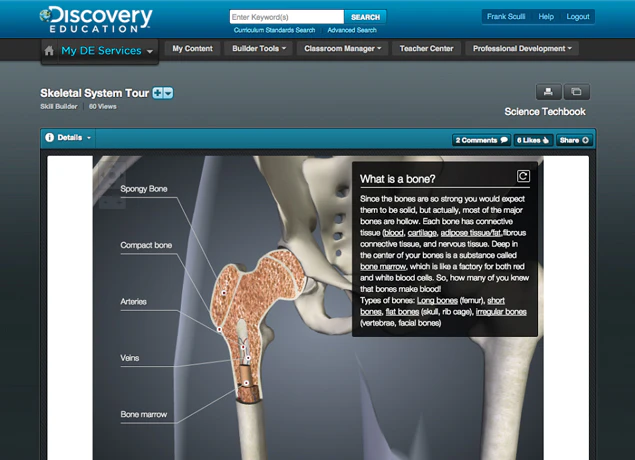
Task: Select the Veins label
Action: (130, 358)
